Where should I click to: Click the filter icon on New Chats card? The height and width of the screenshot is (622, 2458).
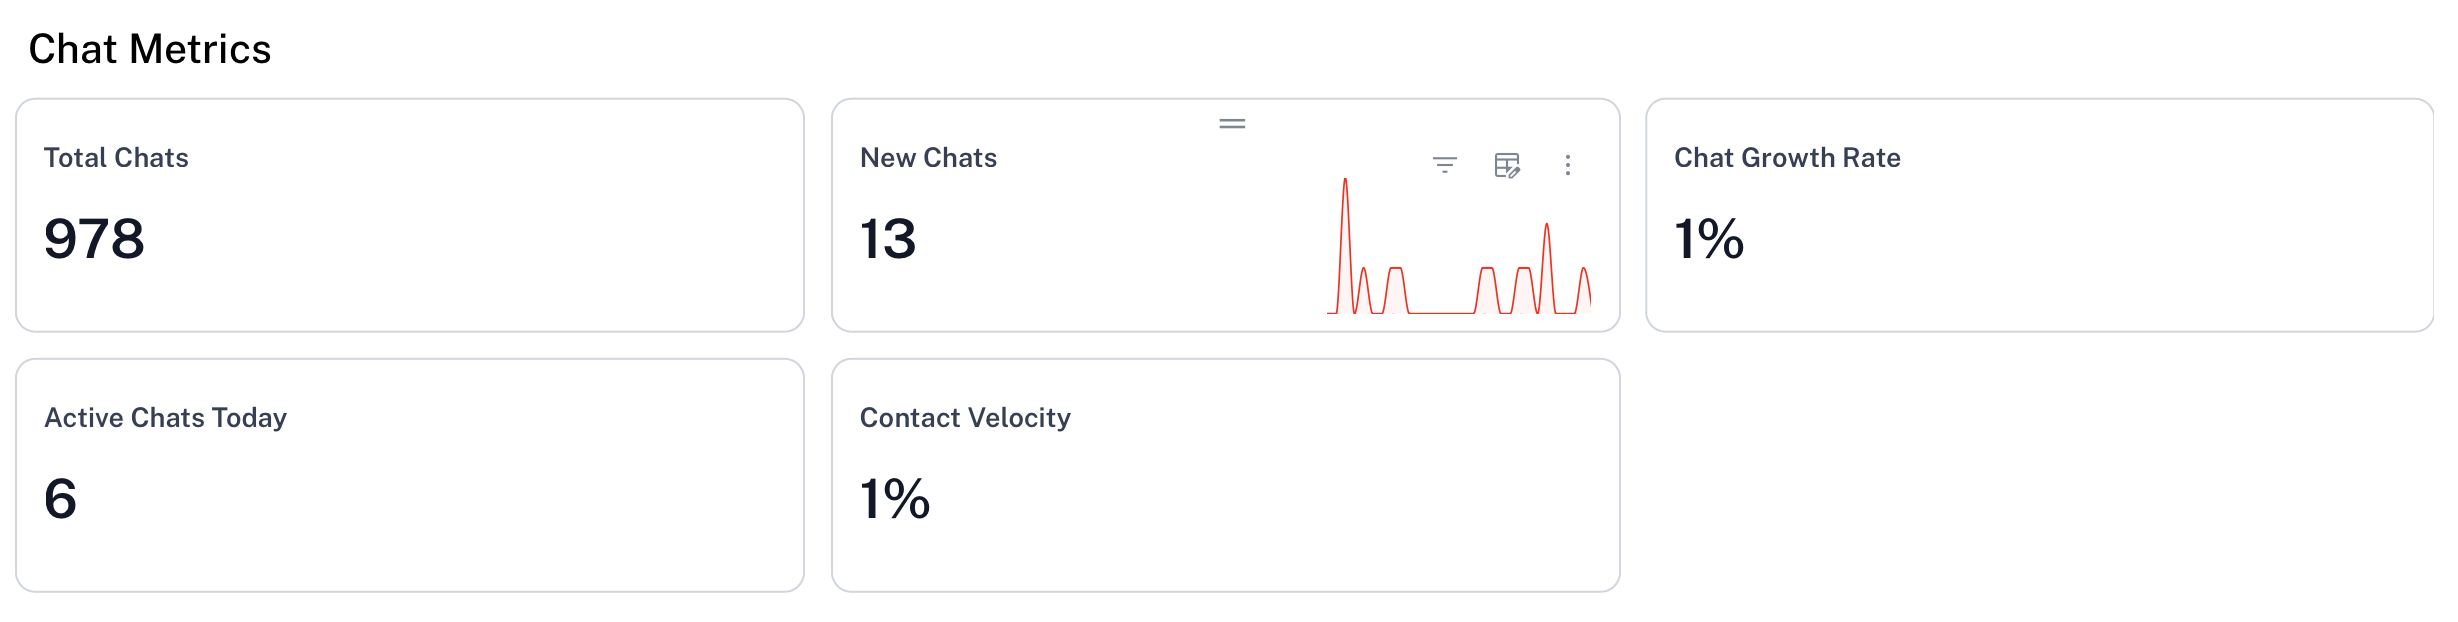[x=1444, y=165]
